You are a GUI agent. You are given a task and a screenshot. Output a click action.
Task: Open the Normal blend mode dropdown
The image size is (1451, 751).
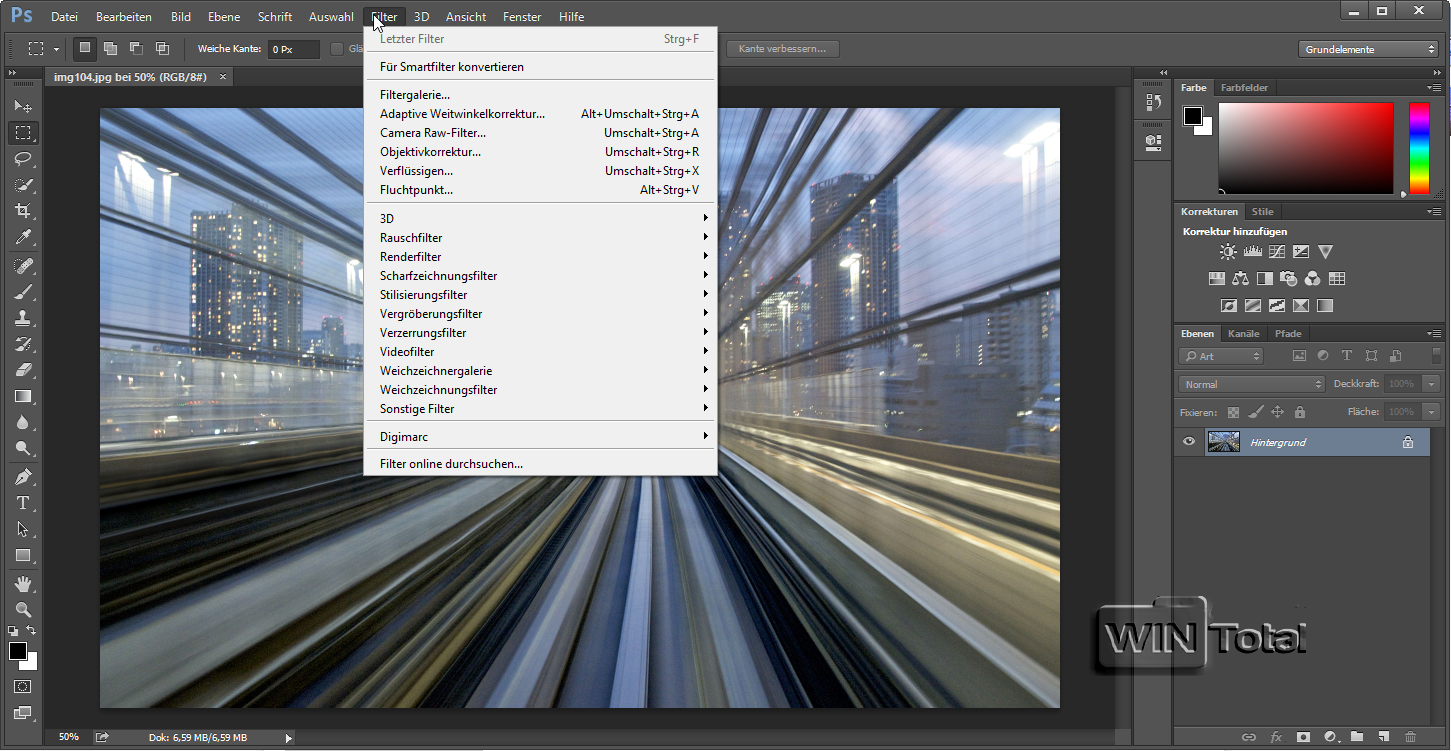[x=1251, y=384]
